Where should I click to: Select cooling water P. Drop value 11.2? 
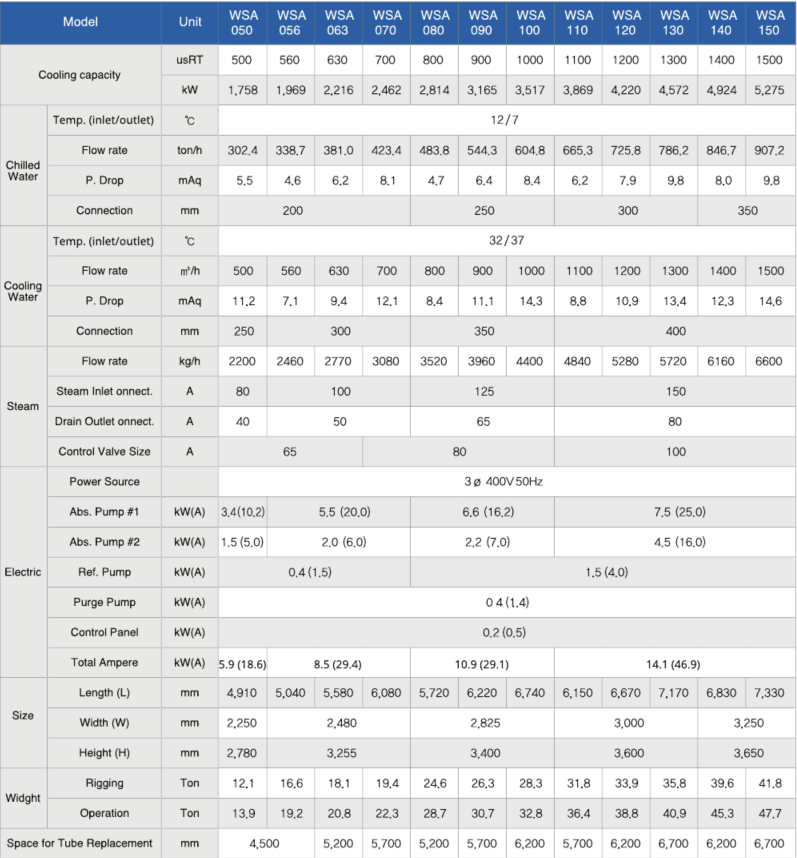[x=242, y=301]
